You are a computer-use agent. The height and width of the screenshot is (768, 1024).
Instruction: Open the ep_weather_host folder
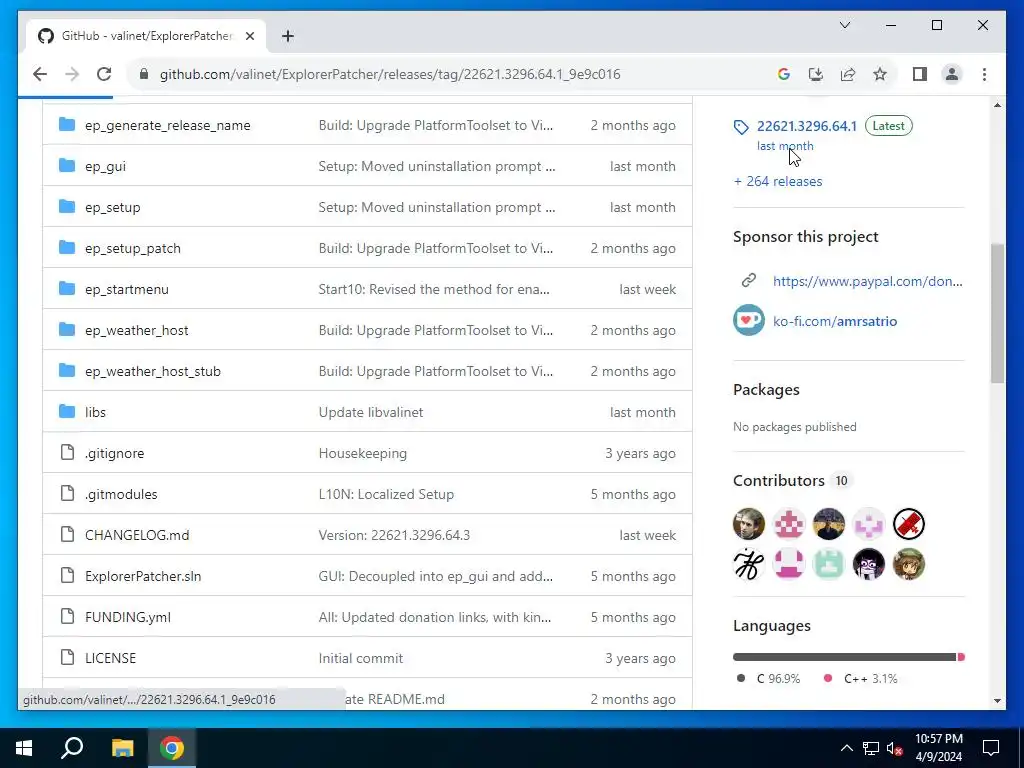pyautogui.click(x=136, y=330)
